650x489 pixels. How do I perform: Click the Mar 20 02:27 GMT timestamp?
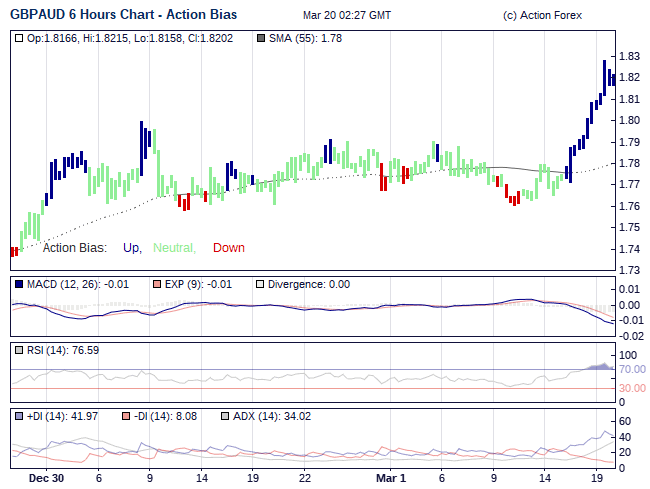click(347, 16)
